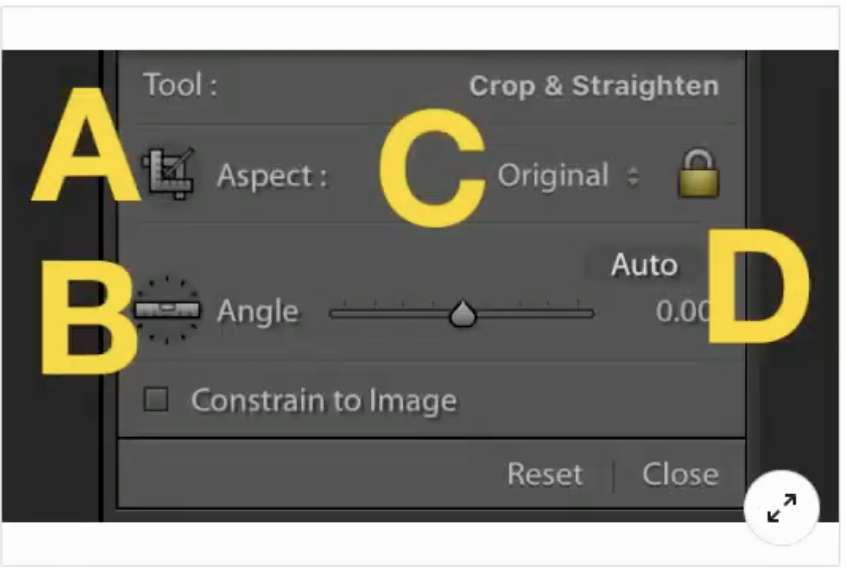The width and height of the screenshot is (846, 568).
Task: Click Reset to undo crop settings
Action: (x=544, y=473)
